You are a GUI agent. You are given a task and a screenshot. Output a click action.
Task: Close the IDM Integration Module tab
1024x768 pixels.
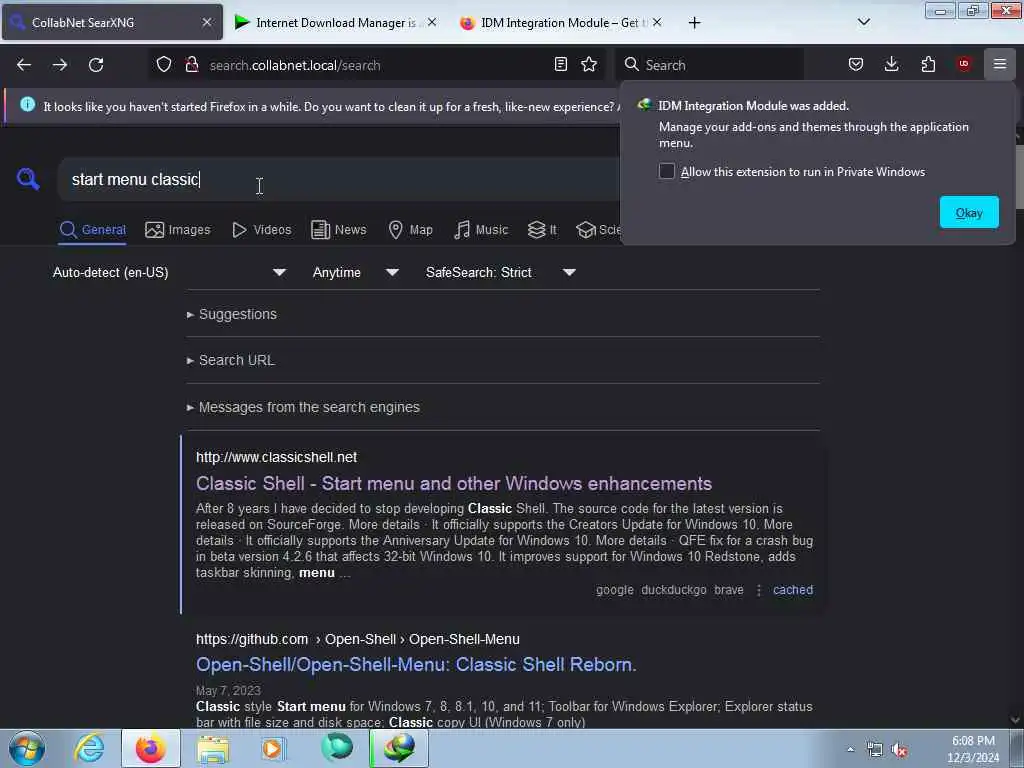[x=657, y=22]
